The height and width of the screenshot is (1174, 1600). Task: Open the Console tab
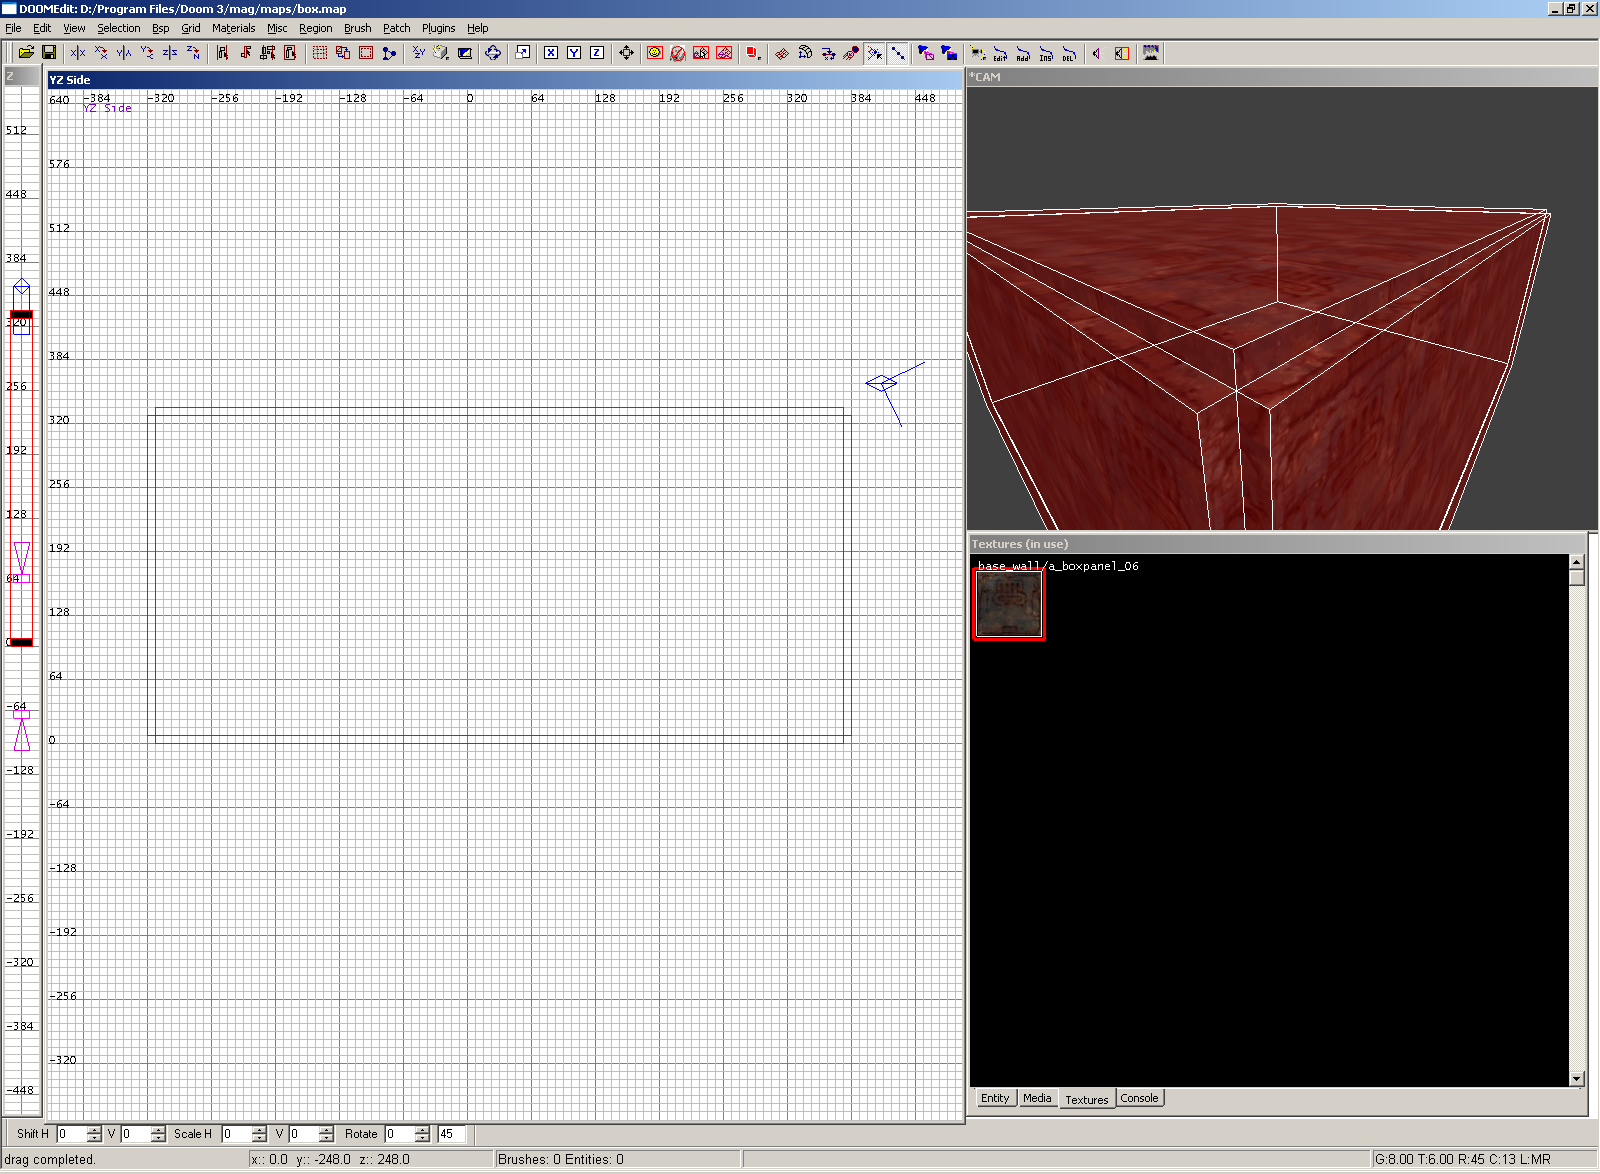(x=1139, y=1098)
